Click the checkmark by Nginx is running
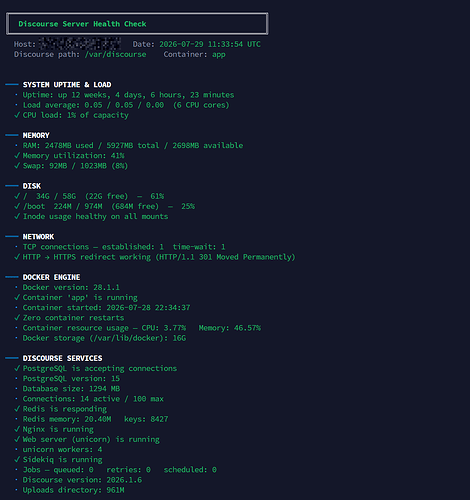The image size is (470, 500). pyautogui.click(x=17, y=429)
